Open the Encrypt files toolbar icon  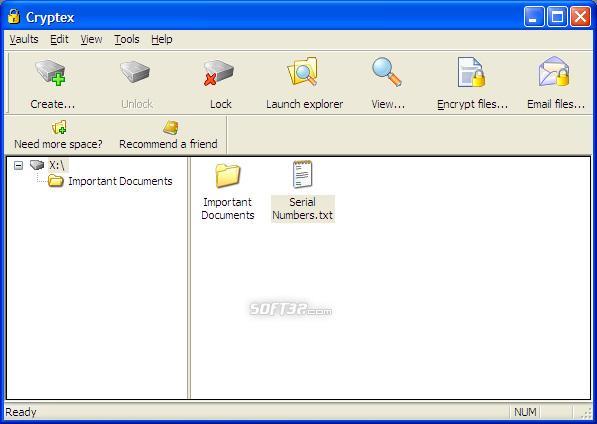(471, 72)
